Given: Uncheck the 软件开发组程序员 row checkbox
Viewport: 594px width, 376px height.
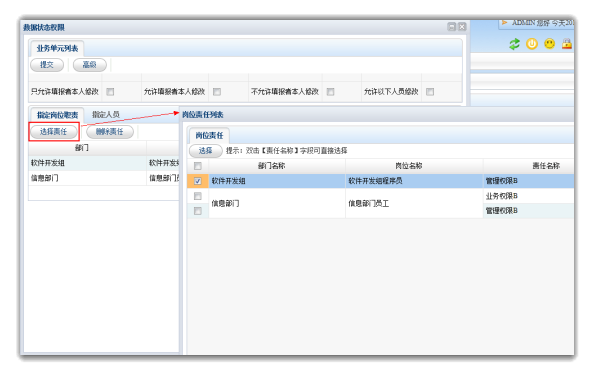Looking at the screenshot, I should 198,181.
